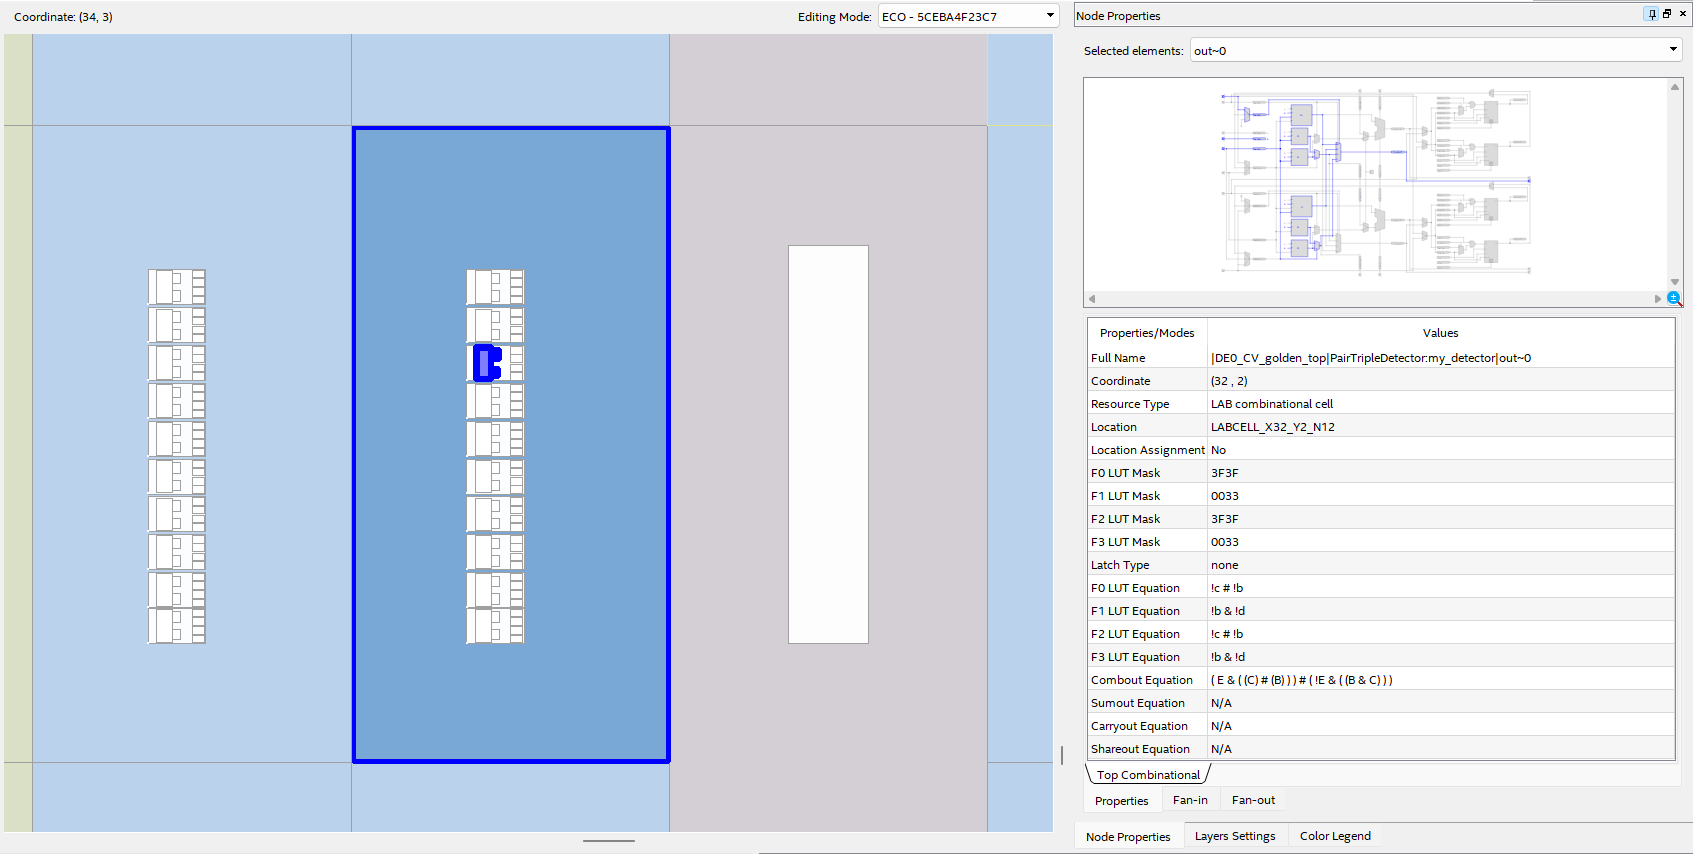Open the Editing Mode dropdown
Image resolution: width=1693 pixels, height=854 pixels.
[x=968, y=16]
